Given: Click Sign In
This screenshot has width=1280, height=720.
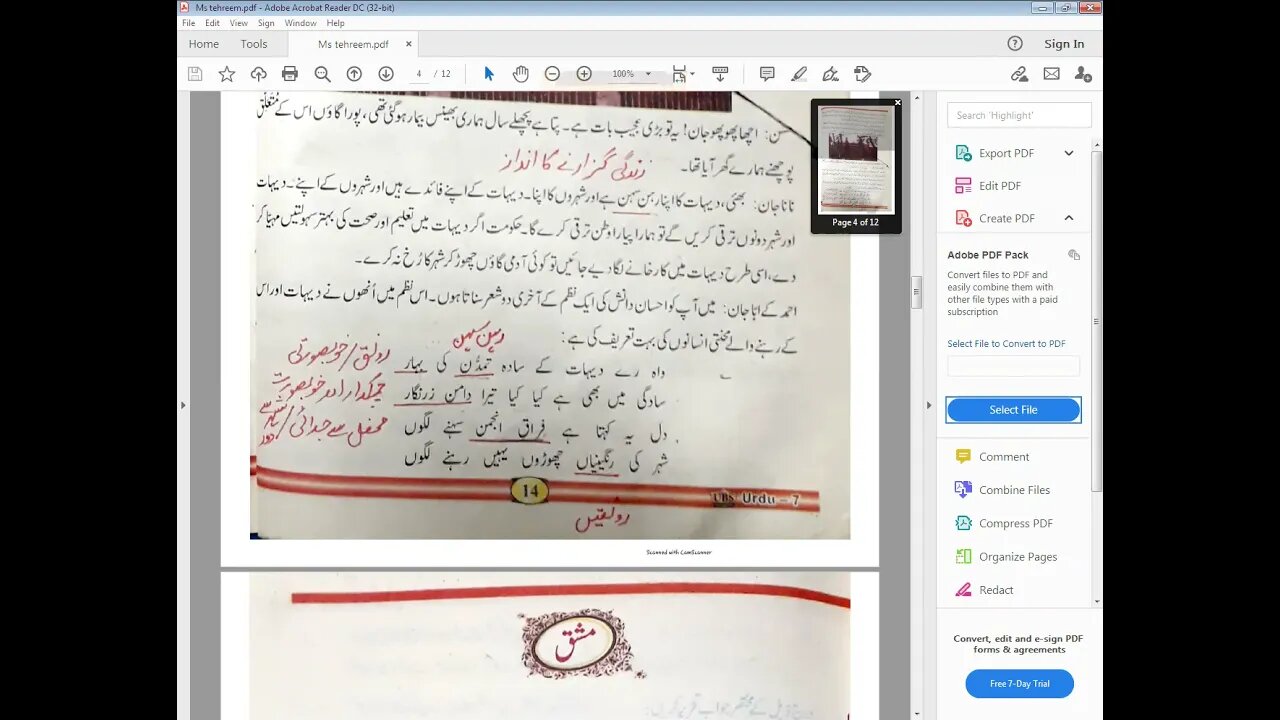Looking at the screenshot, I should (1064, 44).
